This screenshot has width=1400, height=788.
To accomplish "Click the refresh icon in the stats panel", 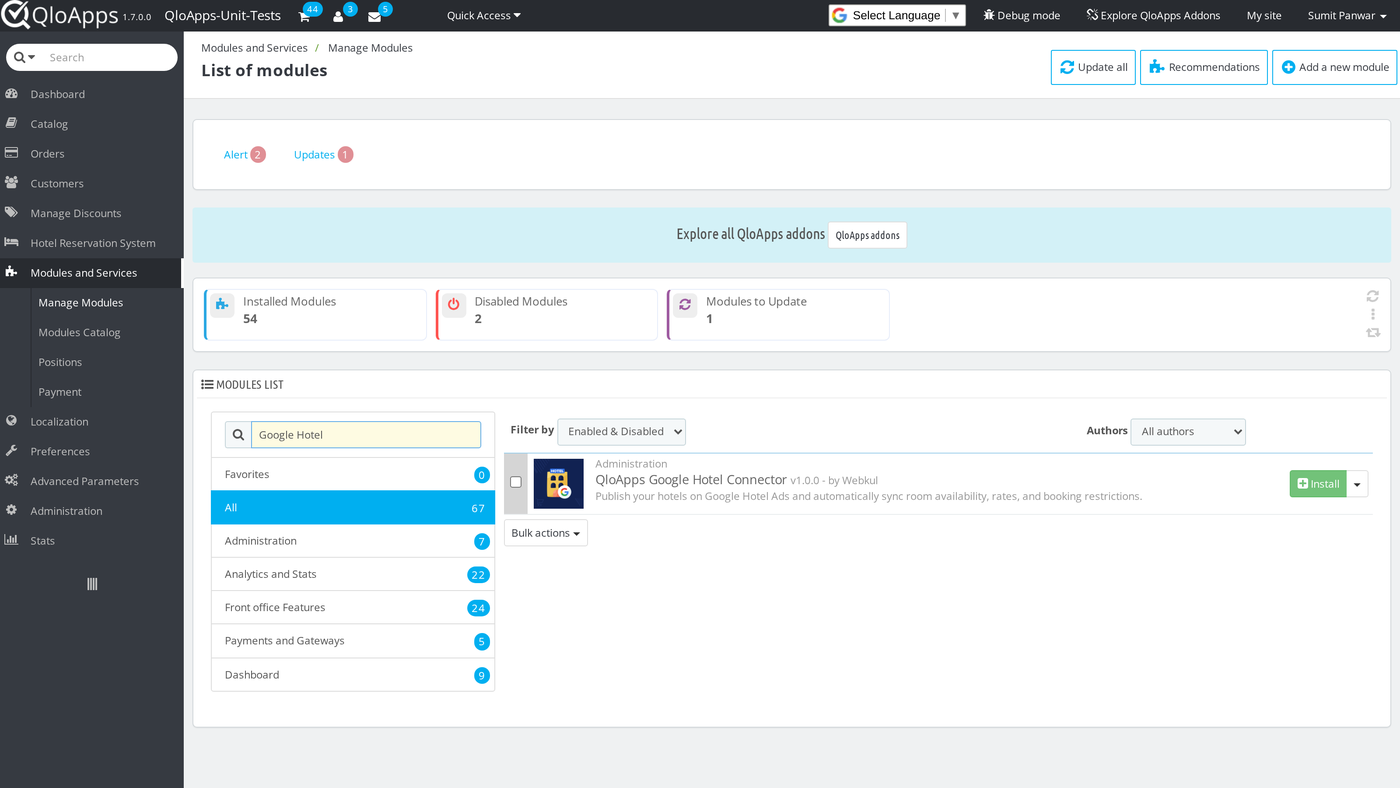I will [x=1373, y=296].
